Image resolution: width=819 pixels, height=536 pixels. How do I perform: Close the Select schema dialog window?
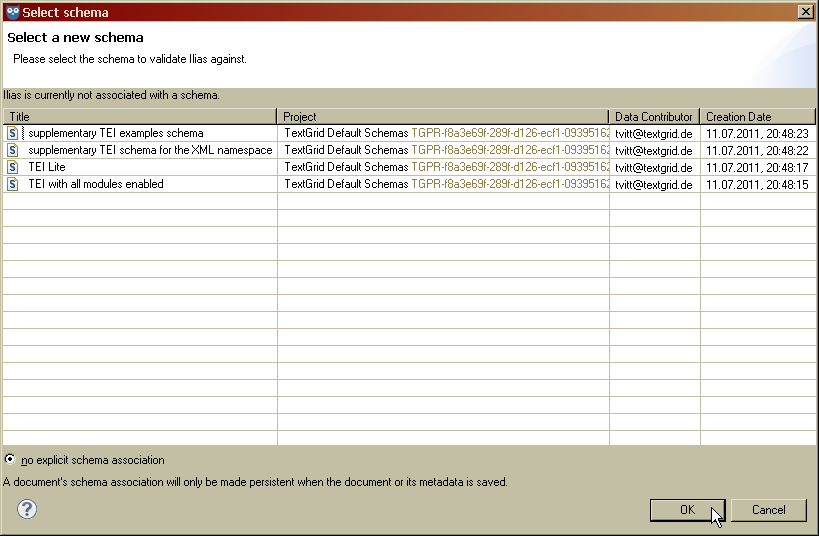(805, 12)
